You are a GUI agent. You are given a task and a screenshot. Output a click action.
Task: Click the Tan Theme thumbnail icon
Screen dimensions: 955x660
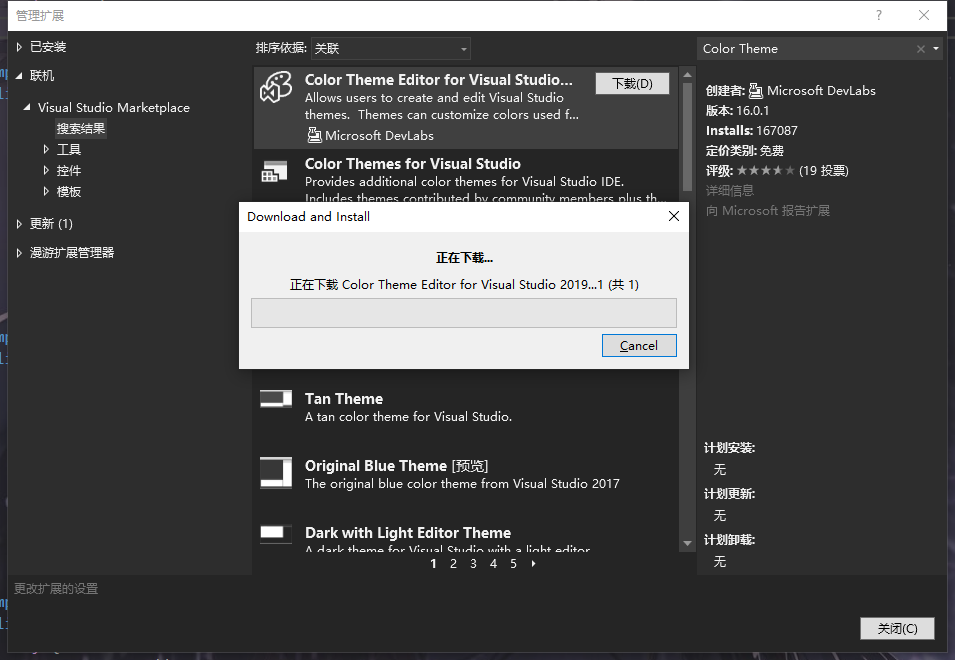[276, 399]
